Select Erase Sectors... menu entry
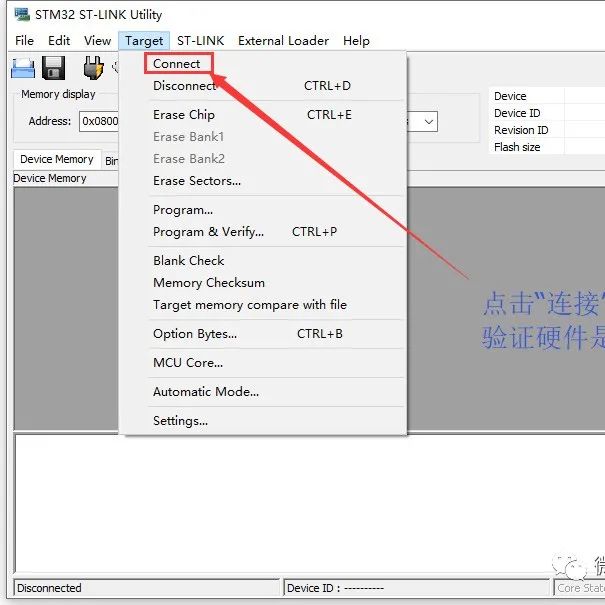The image size is (605, 605). [x=262, y=181]
